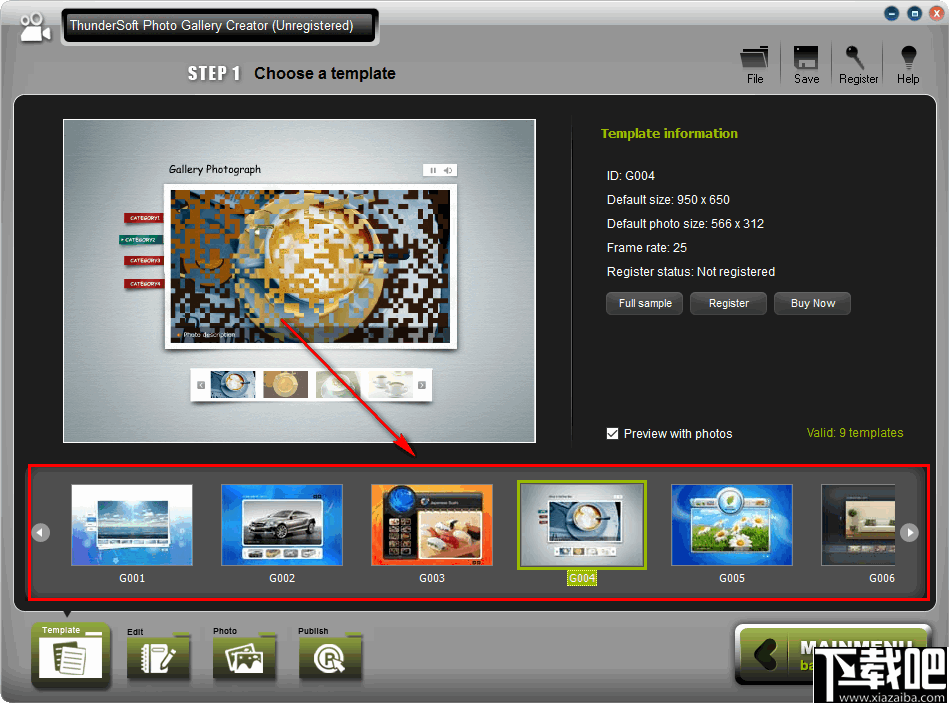
Task: Select template G005 thumbnail
Action: click(731, 525)
